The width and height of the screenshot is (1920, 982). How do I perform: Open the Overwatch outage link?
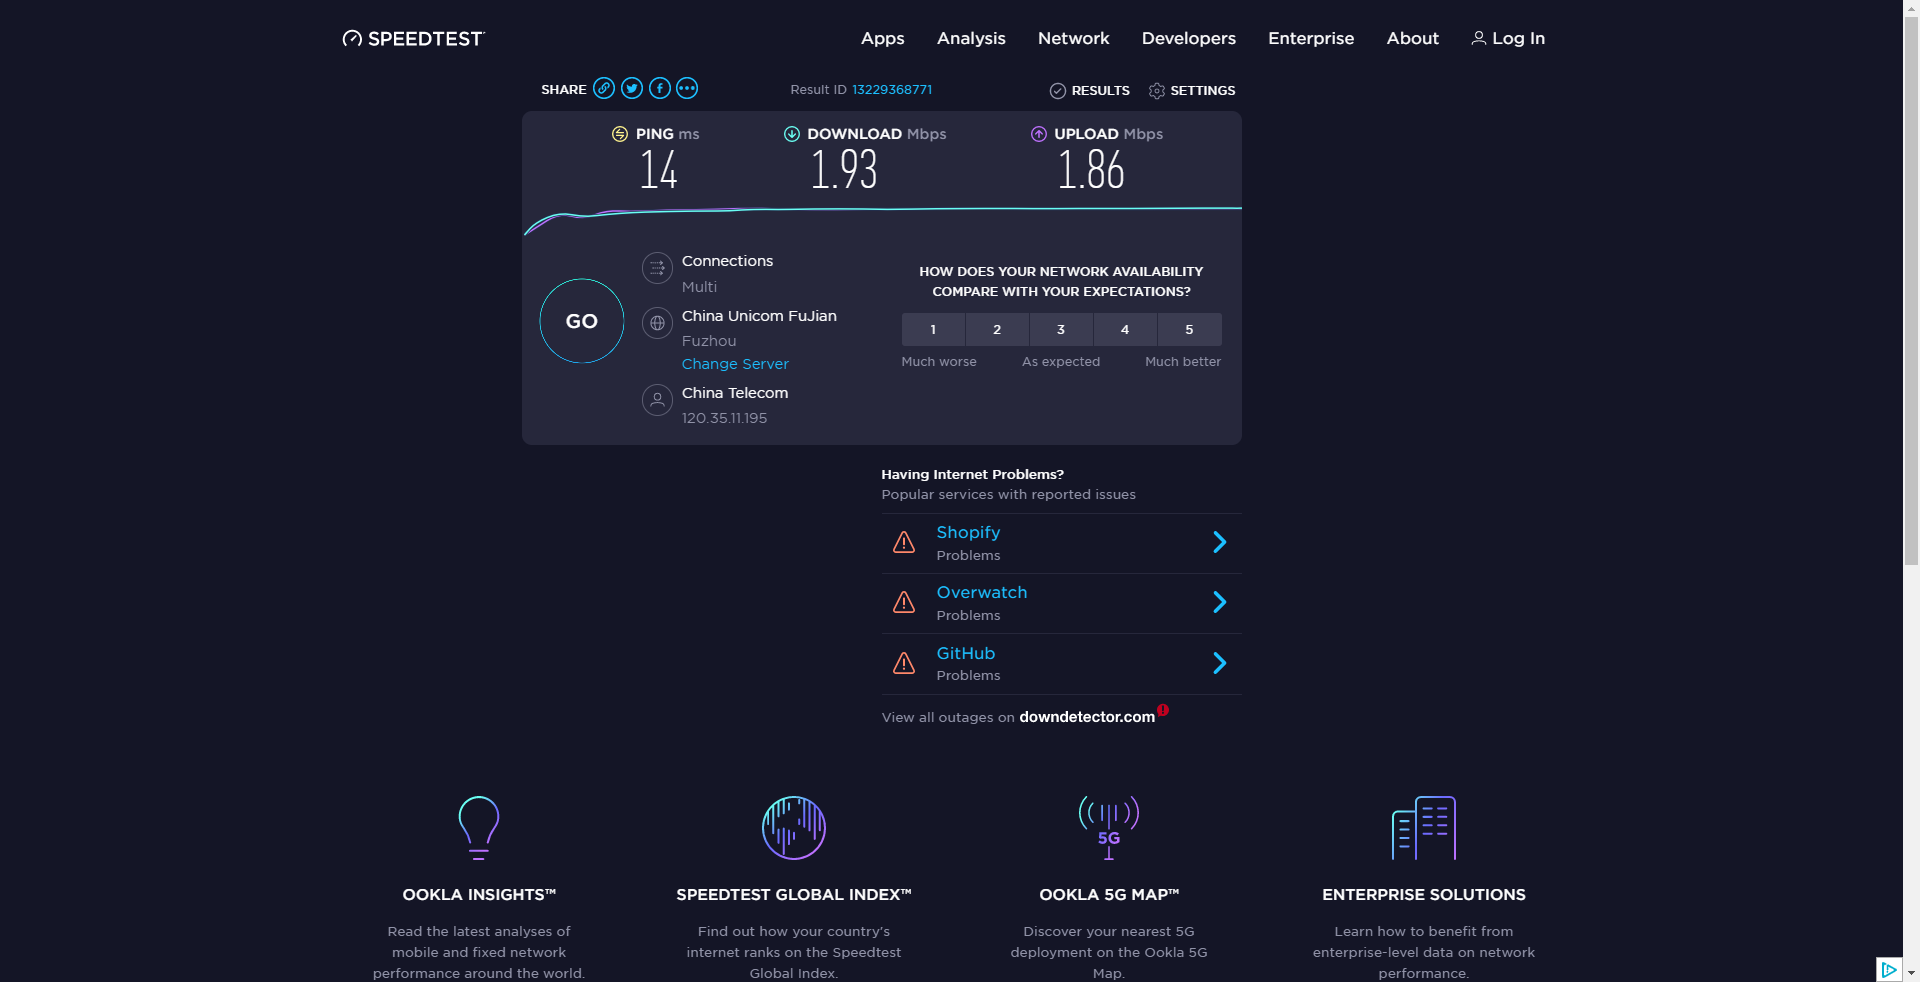click(982, 592)
